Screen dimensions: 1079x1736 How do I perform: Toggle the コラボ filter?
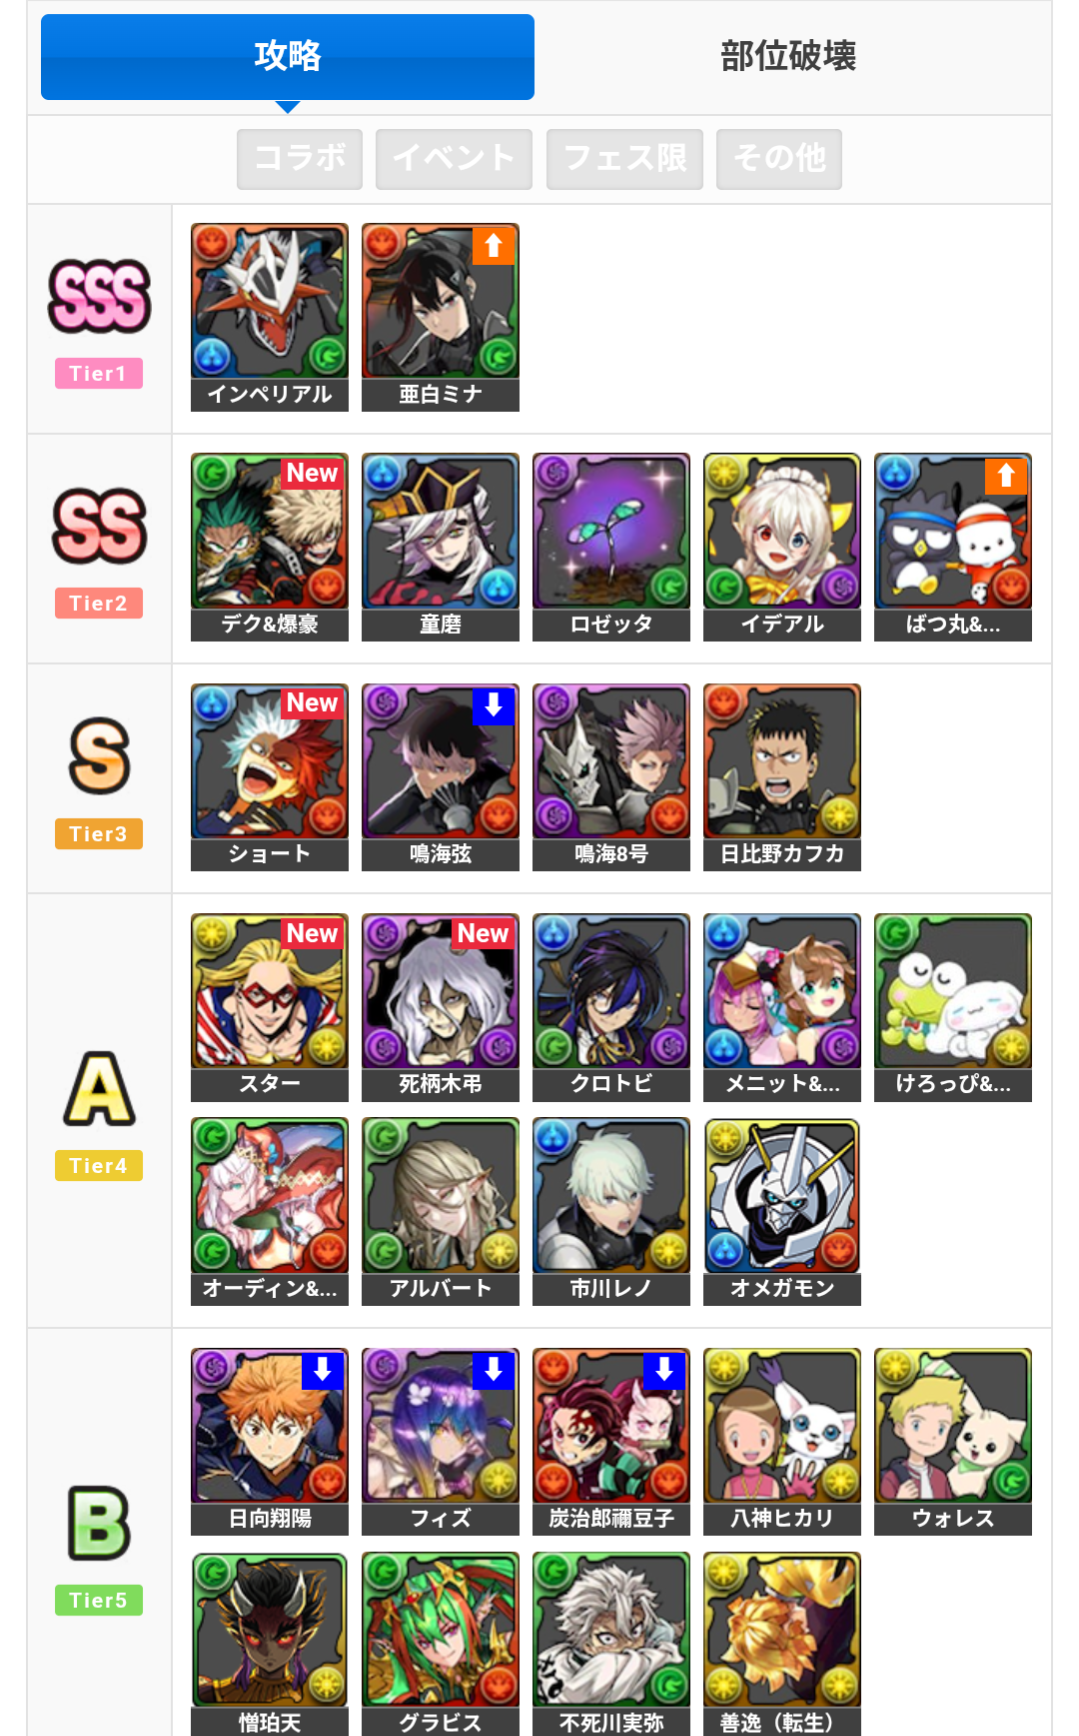(300, 159)
